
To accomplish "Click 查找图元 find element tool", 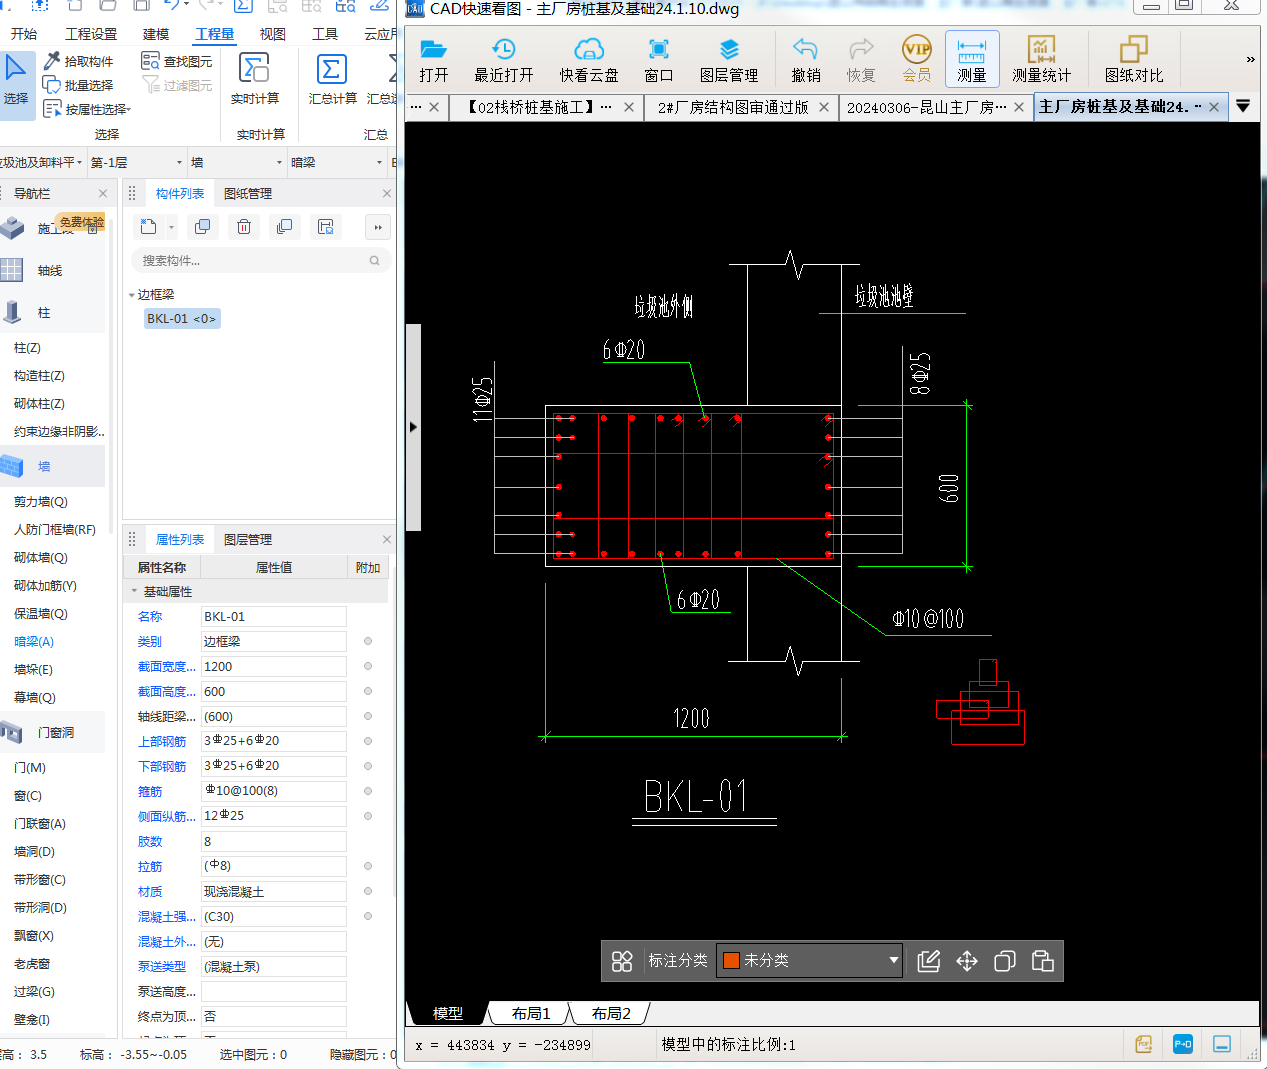I will [x=177, y=61].
